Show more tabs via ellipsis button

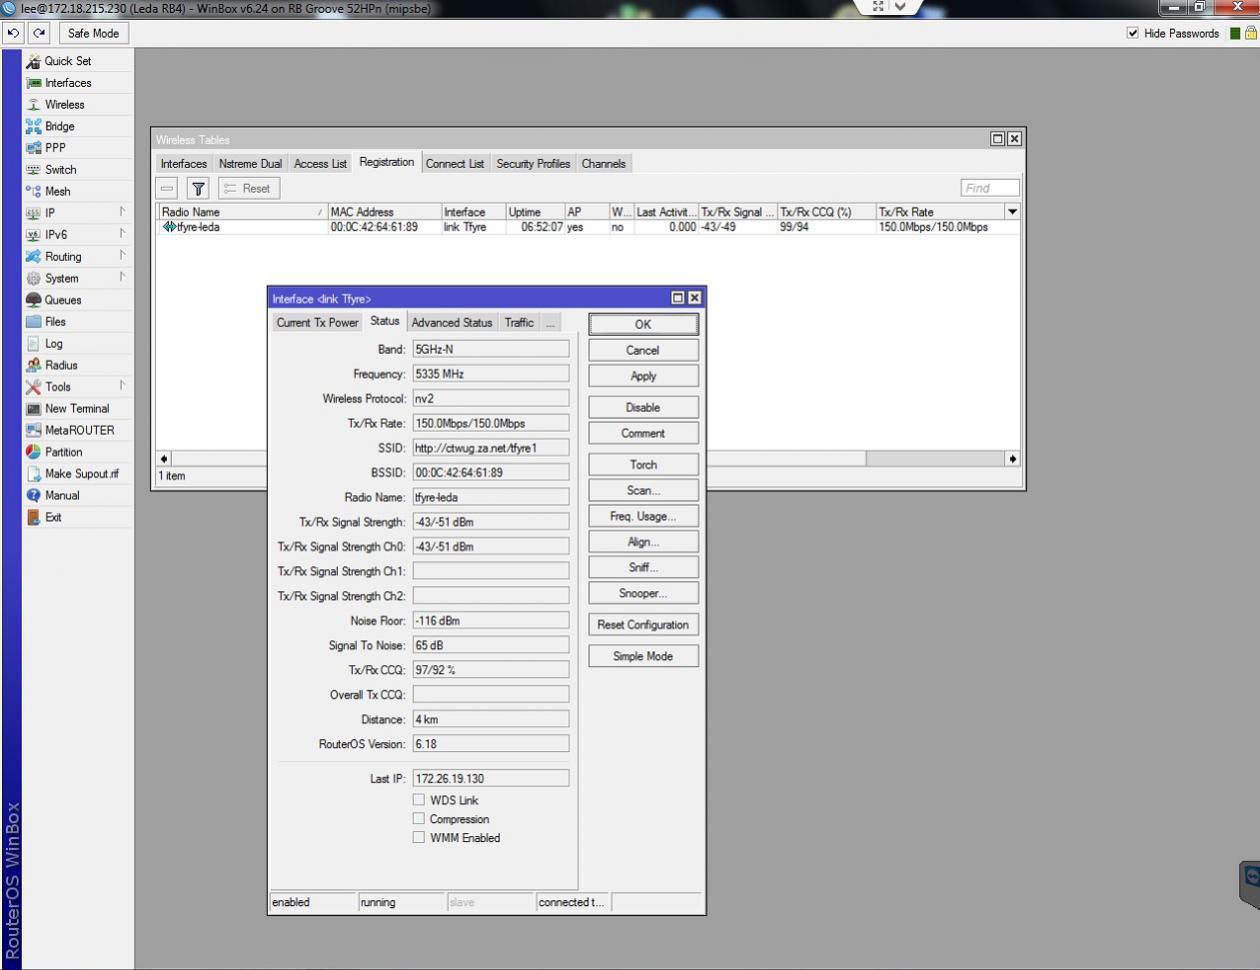click(x=550, y=323)
